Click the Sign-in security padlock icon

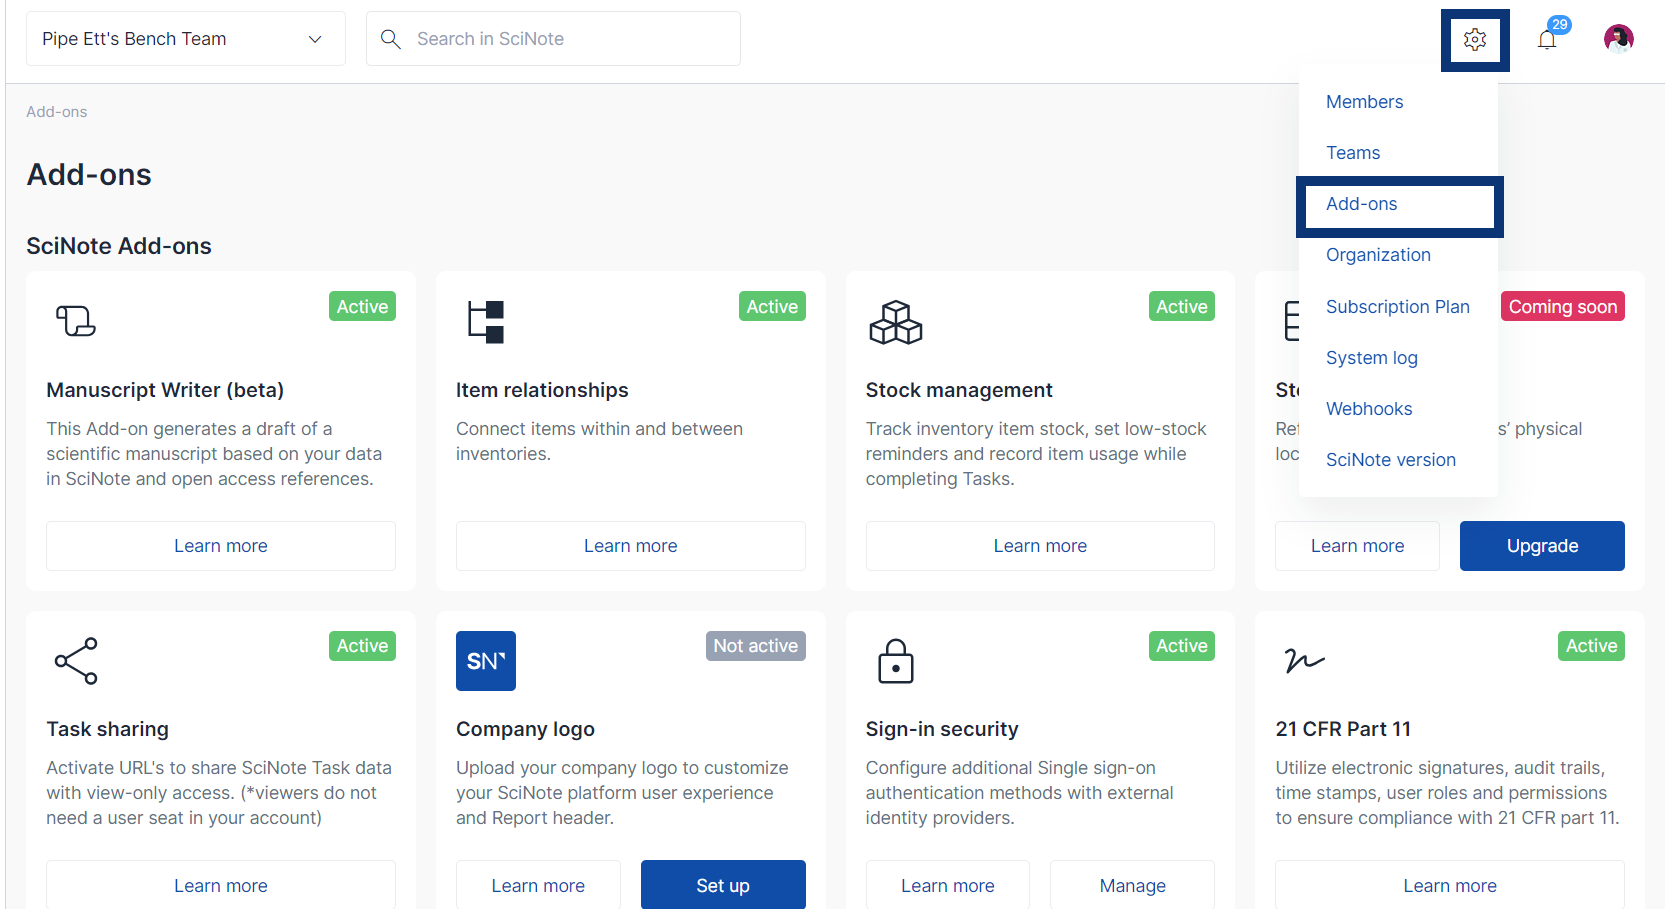(895, 661)
